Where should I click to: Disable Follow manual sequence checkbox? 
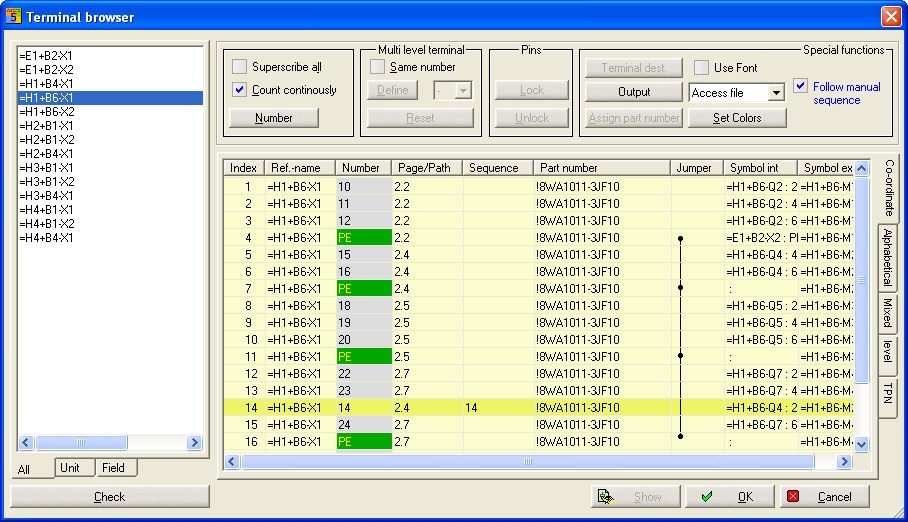pyautogui.click(x=800, y=86)
